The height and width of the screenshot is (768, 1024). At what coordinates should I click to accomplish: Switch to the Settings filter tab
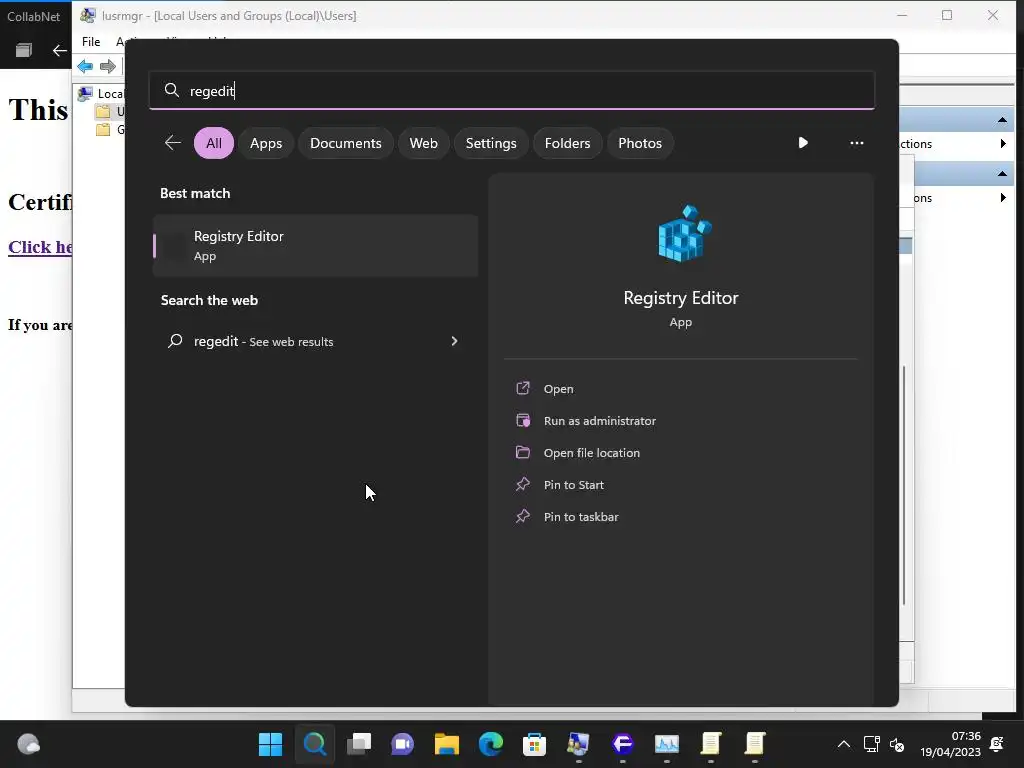click(491, 143)
